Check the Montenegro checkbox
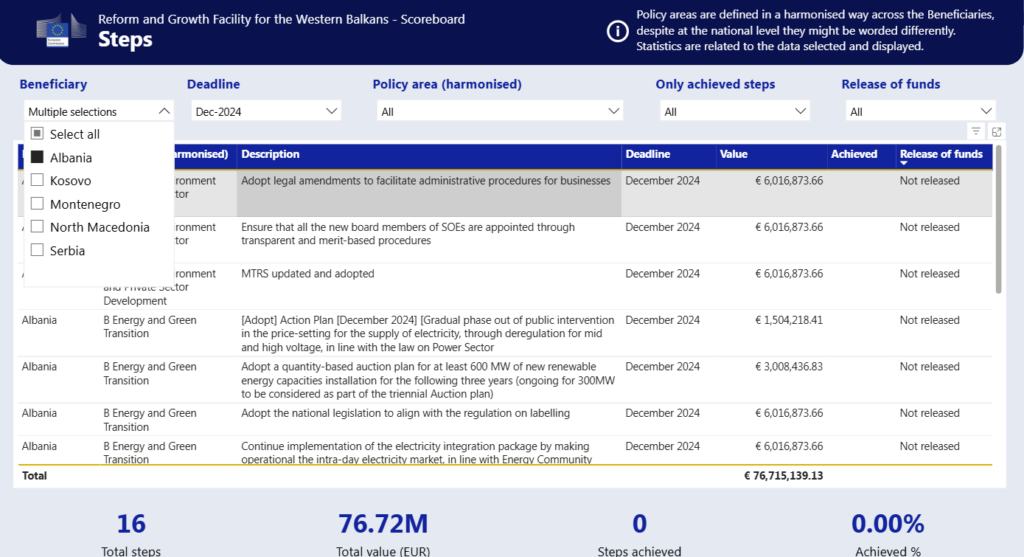The height and width of the screenshot is (557, 1024). click(x=37, y=204)
